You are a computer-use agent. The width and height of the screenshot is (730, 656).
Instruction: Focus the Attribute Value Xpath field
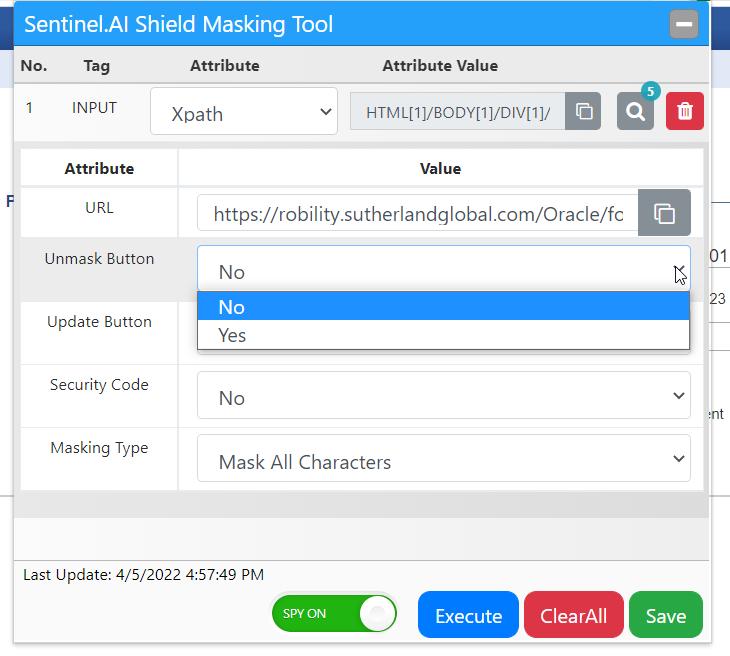(457, 111)
